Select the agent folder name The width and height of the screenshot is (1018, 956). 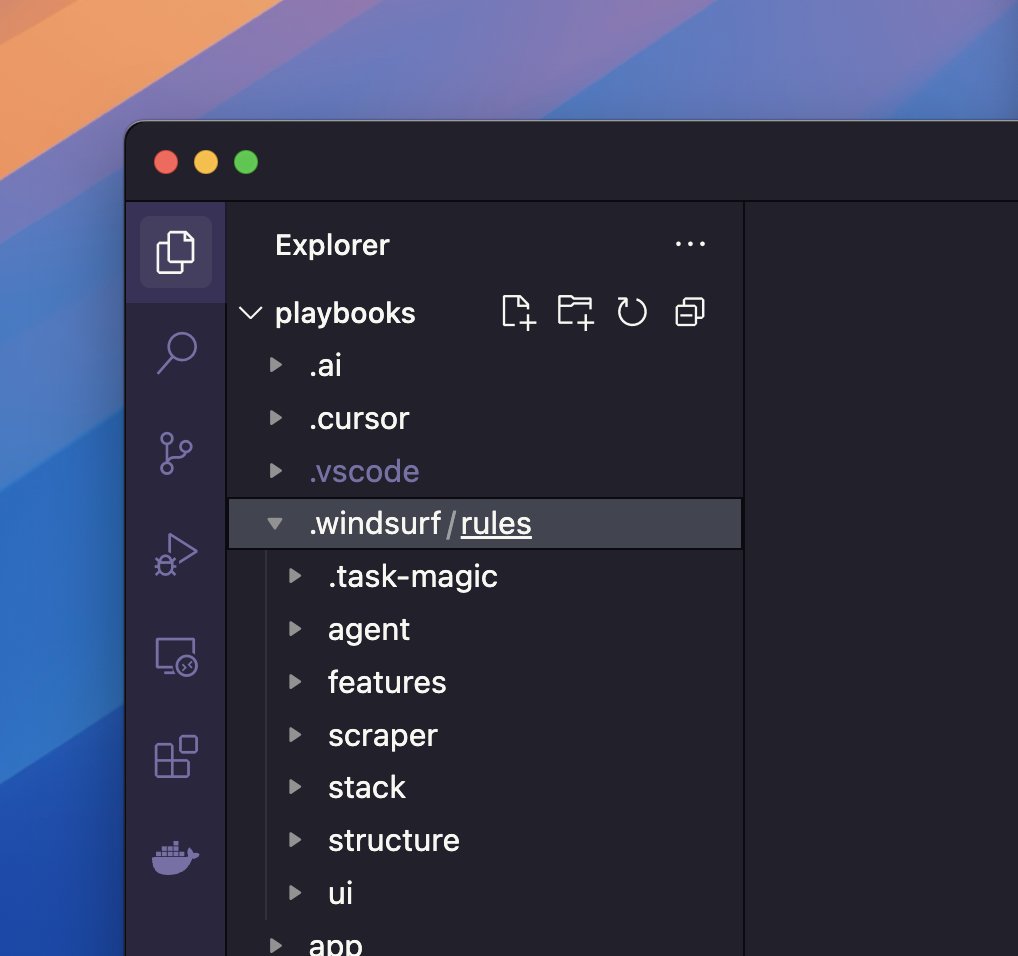tap(369, 630)
